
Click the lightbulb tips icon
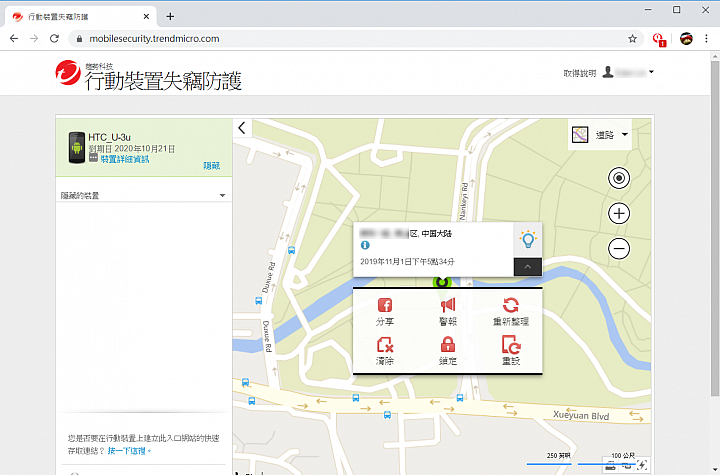528,239
